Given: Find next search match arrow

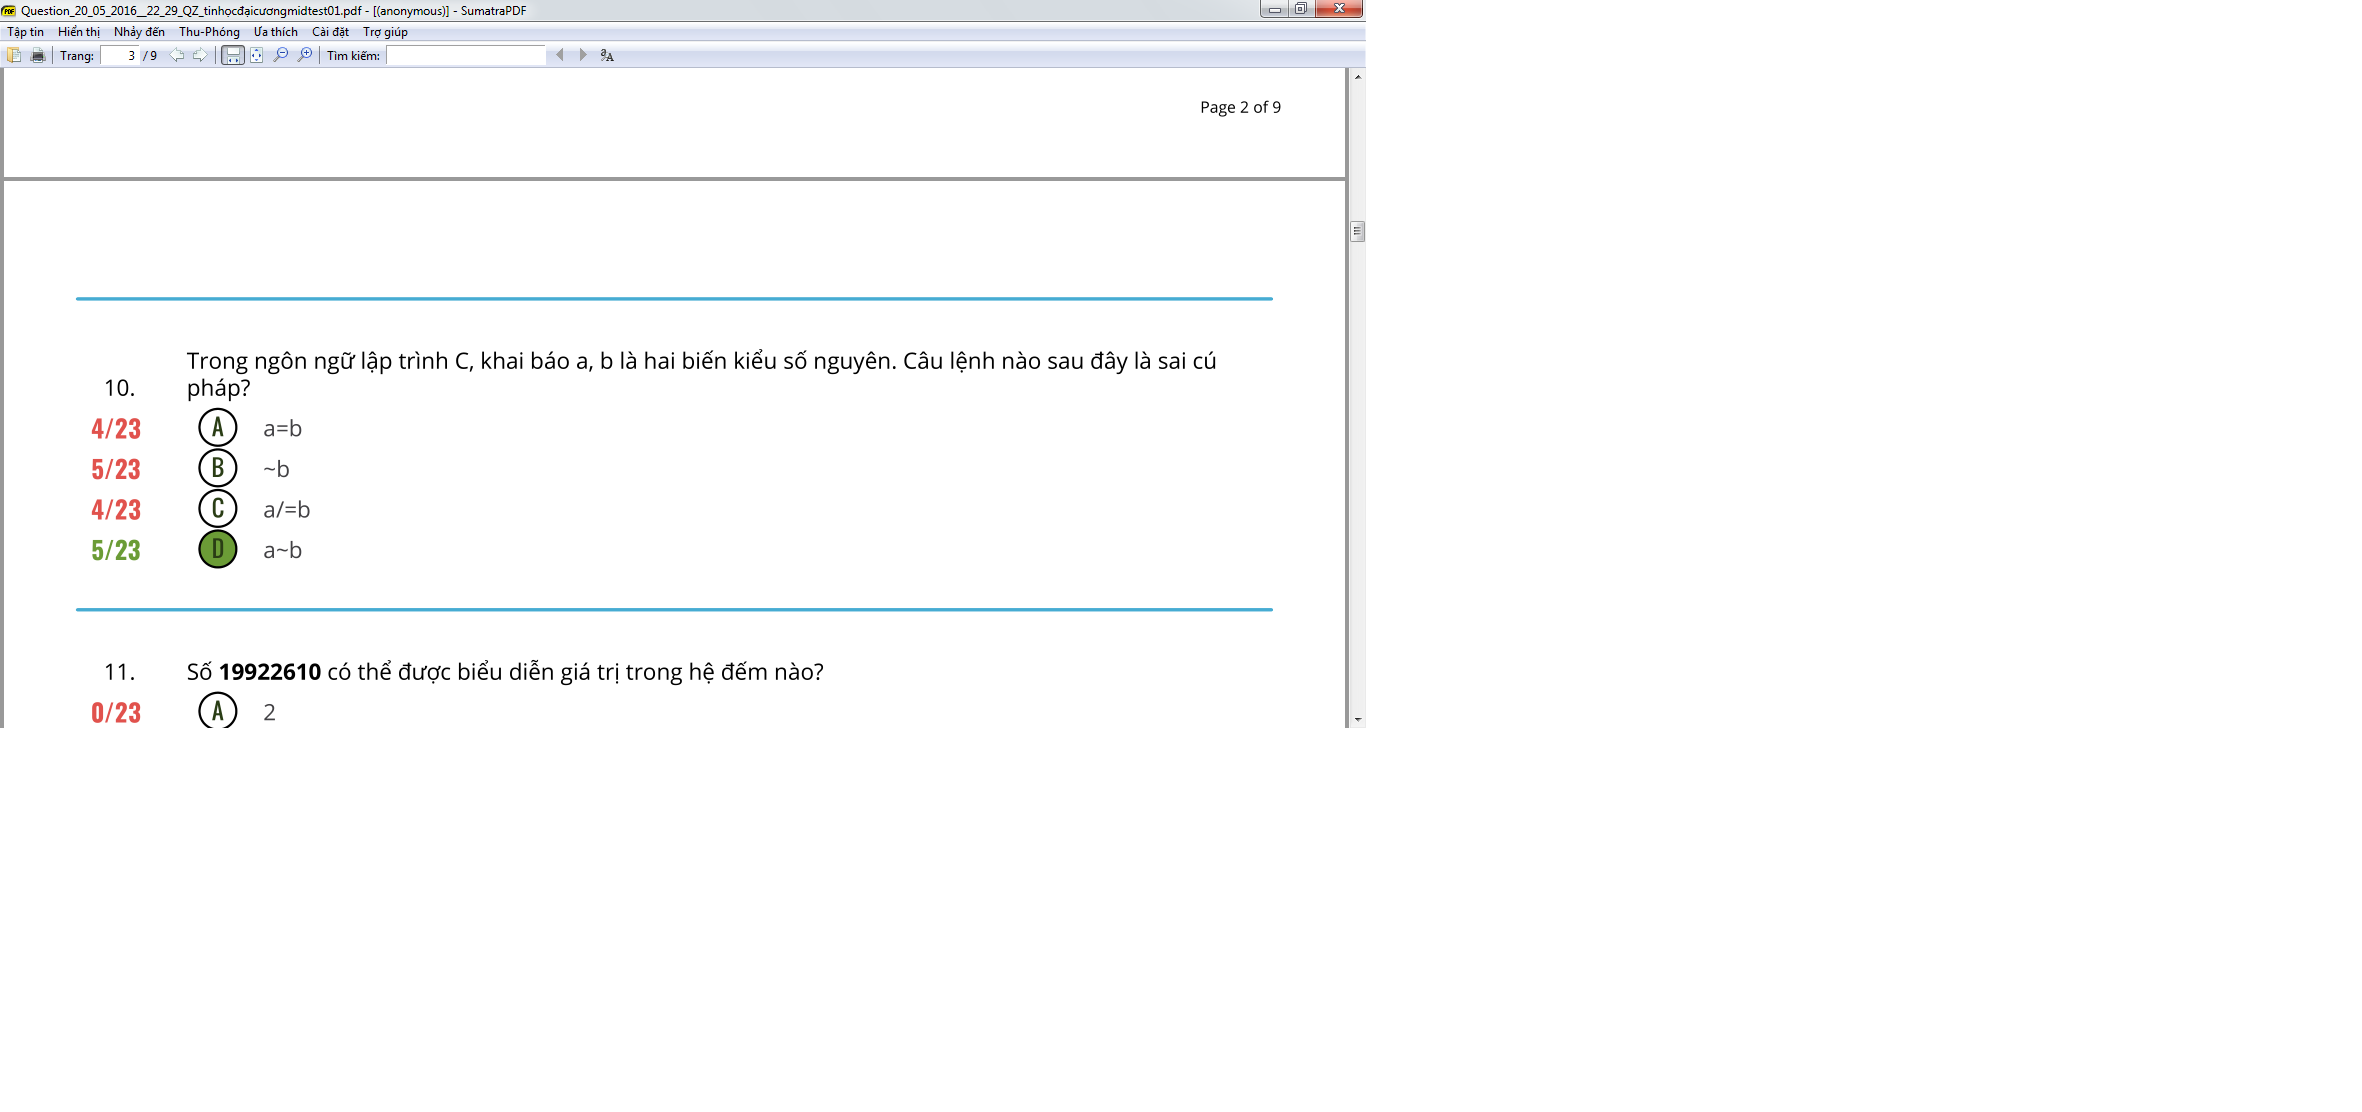Looking at the screenshot, I should [583, 55].
